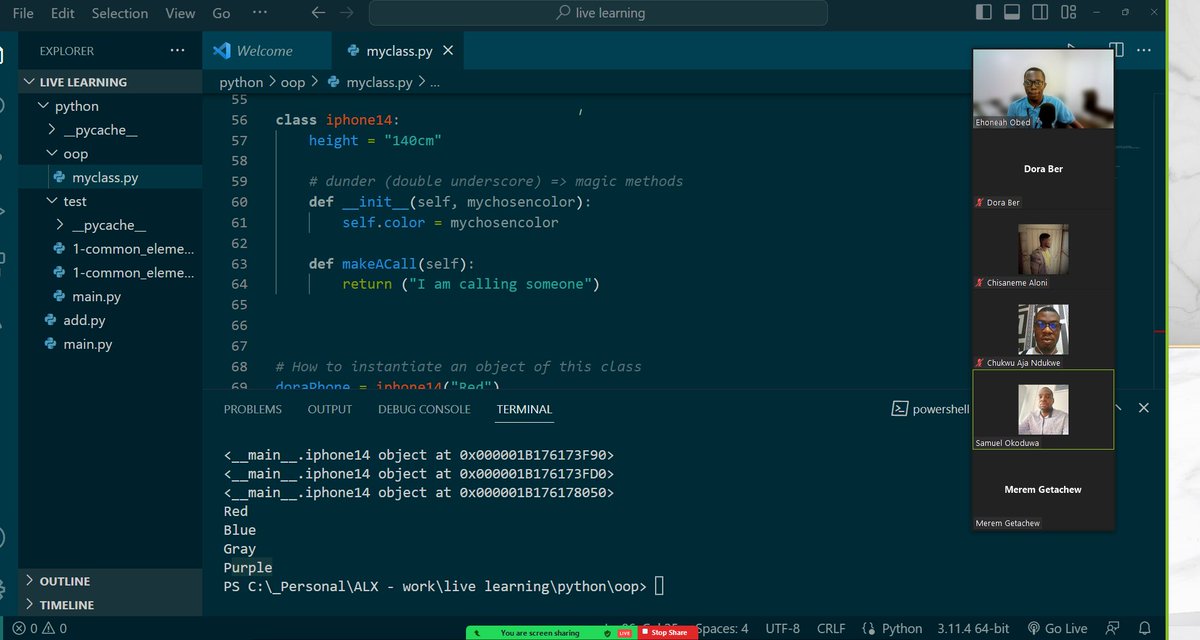Switch to the myclass.py editor tab

(x=399, y=50)
